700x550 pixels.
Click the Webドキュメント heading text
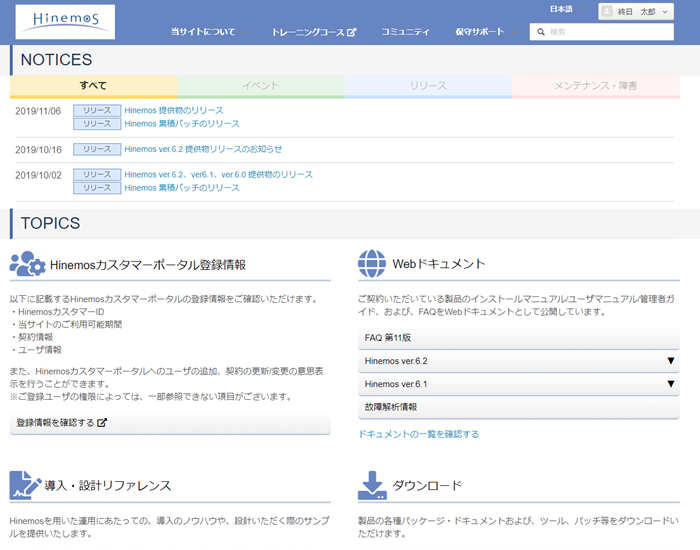tap(438, 264)
